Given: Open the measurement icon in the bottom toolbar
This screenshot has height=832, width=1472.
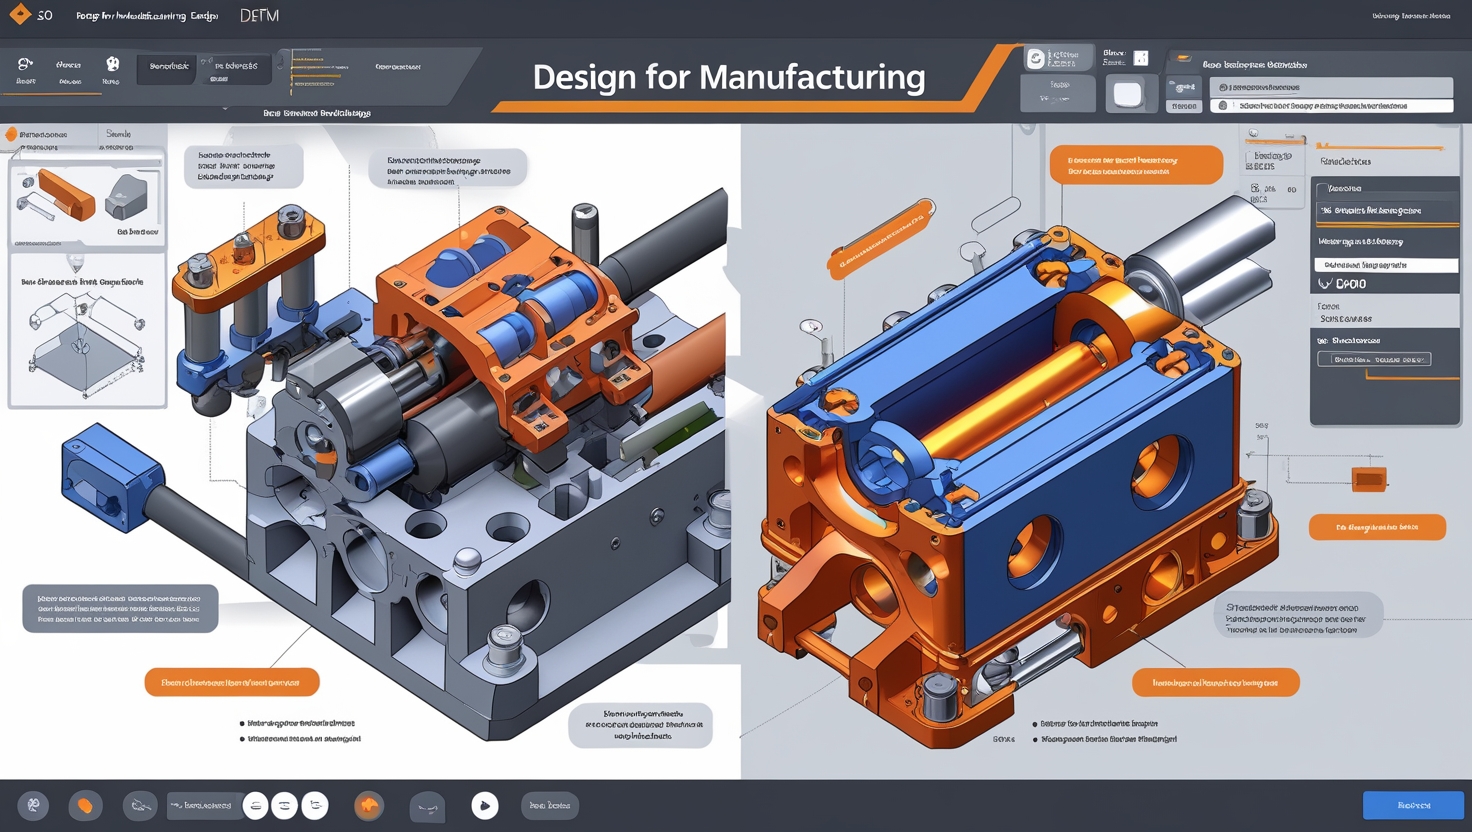Looking at the screenshot, I should pos(141,806).
